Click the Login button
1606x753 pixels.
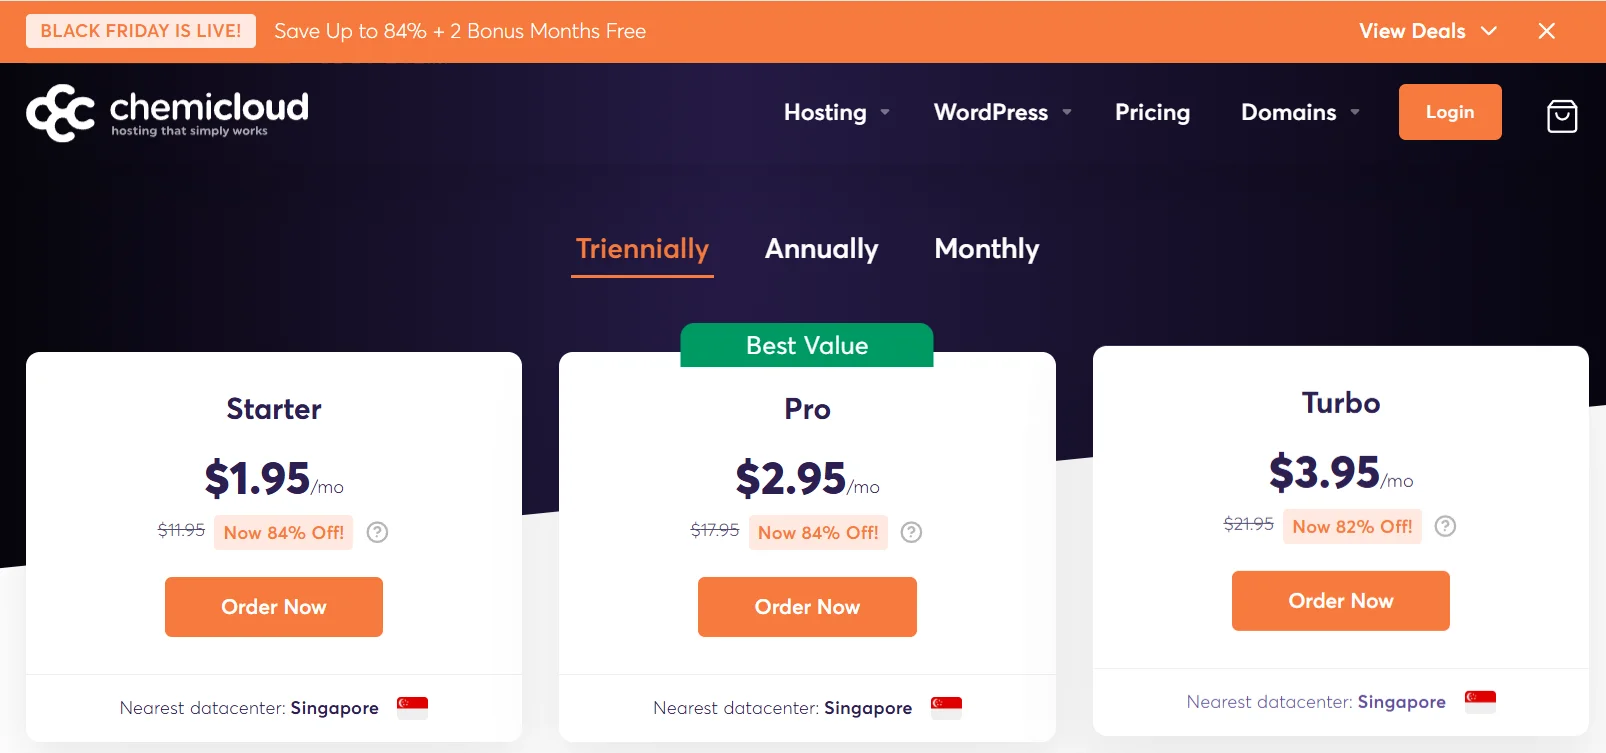1449,112
